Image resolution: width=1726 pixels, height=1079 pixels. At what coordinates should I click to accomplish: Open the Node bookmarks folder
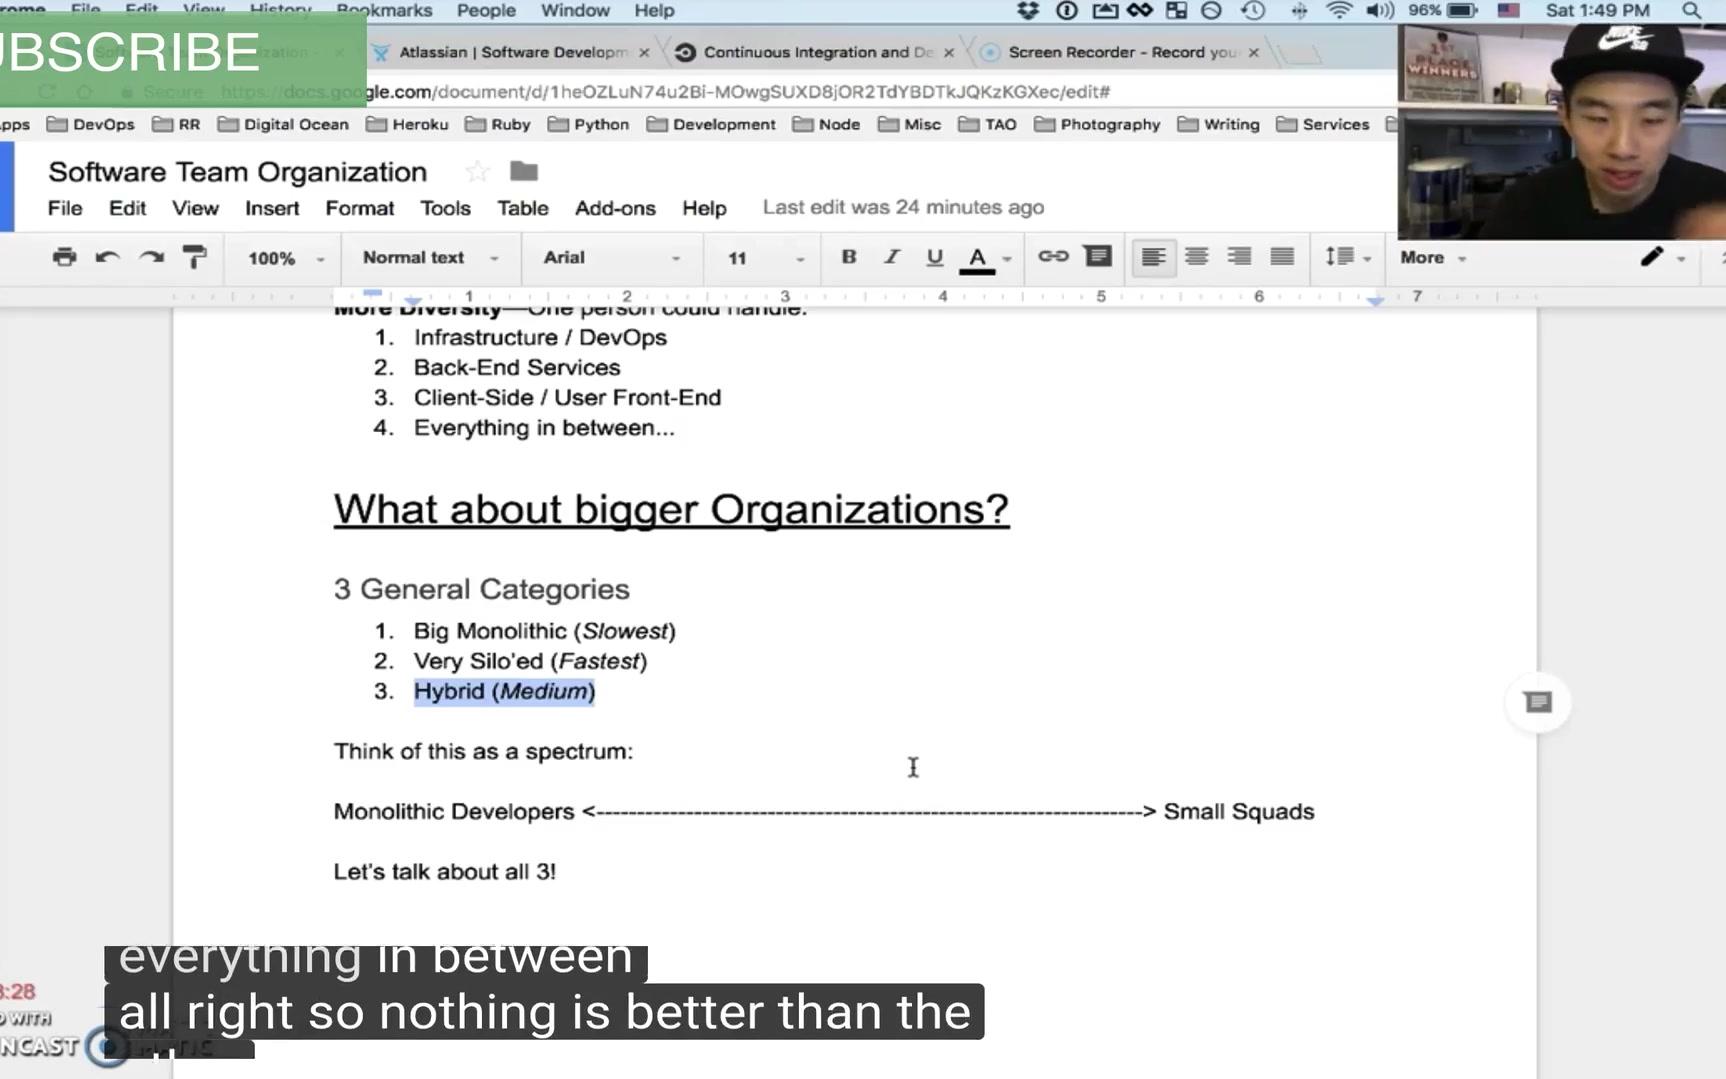[x=826, y=124]
